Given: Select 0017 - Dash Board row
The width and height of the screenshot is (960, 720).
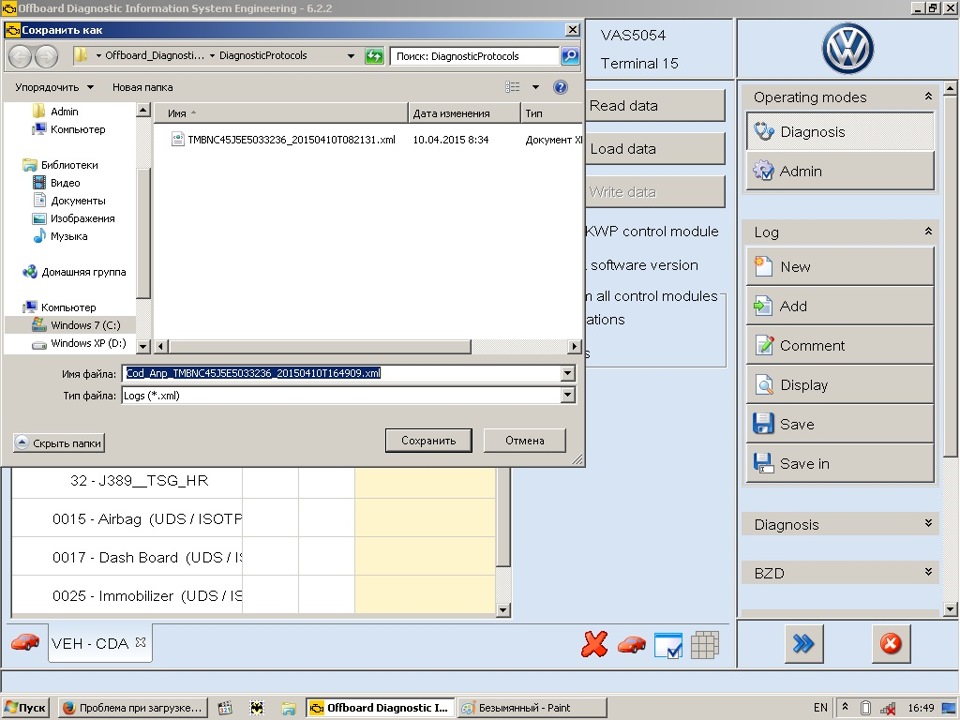Looking at the screenshot, I should pyautogui.click(x=127, y=557).
